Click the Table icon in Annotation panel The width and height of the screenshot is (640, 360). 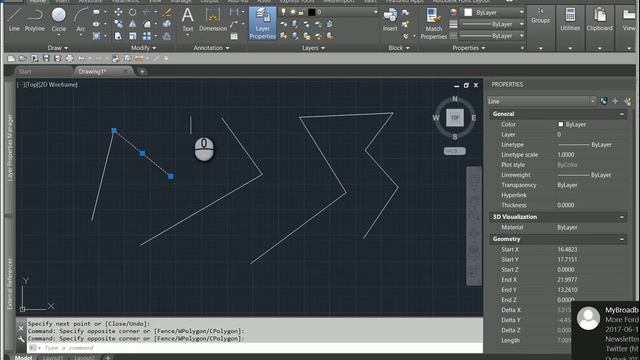[234, 36]
